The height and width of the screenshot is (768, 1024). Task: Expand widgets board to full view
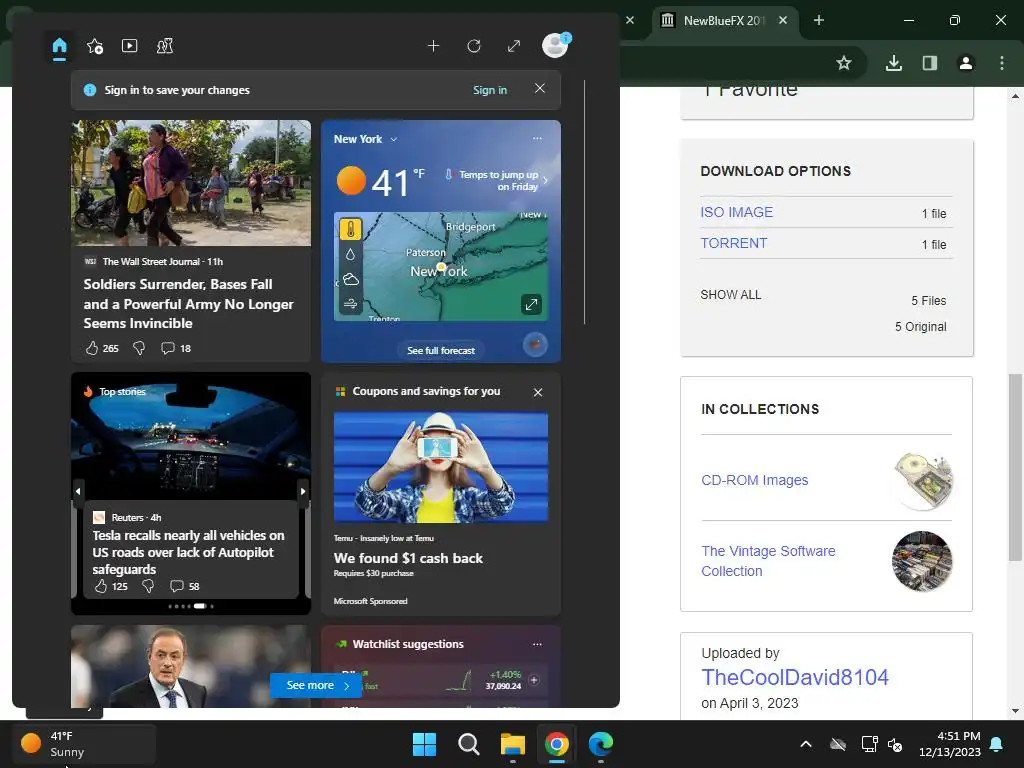514,46
